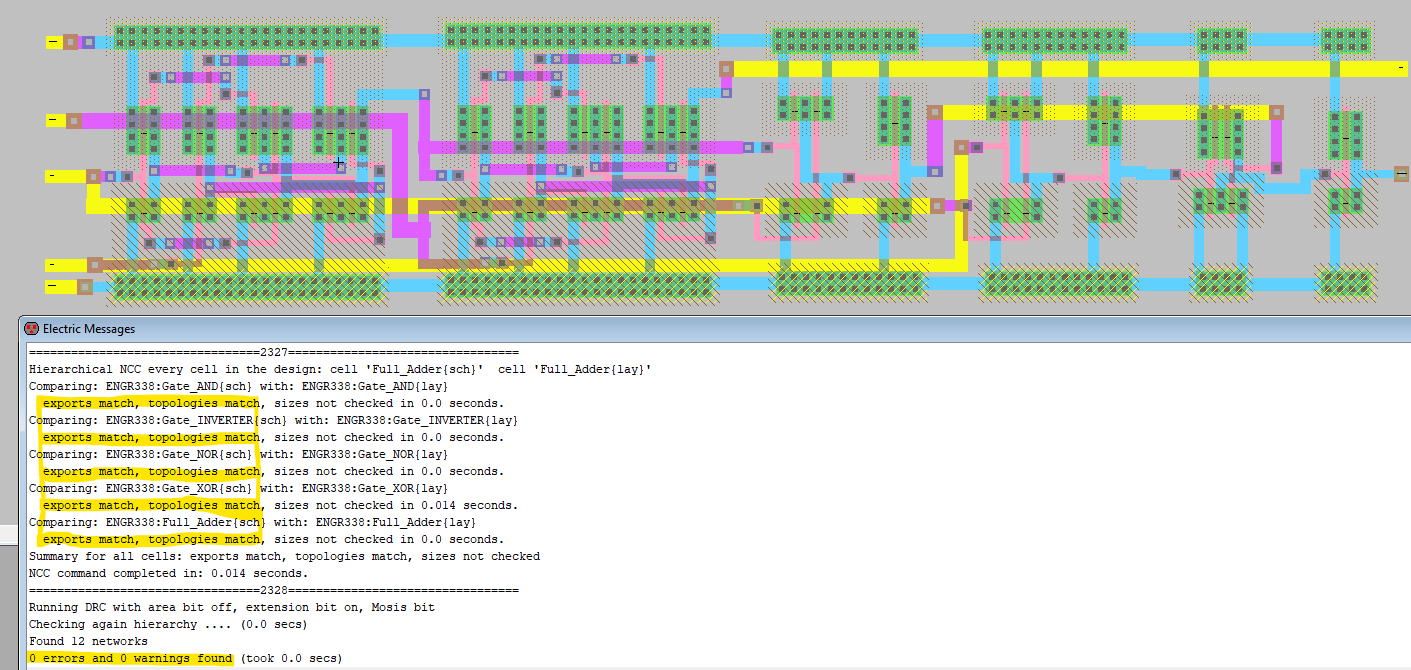Select the output export pin at far right
Viewport: 1411px width, 670px height.
1401,174
